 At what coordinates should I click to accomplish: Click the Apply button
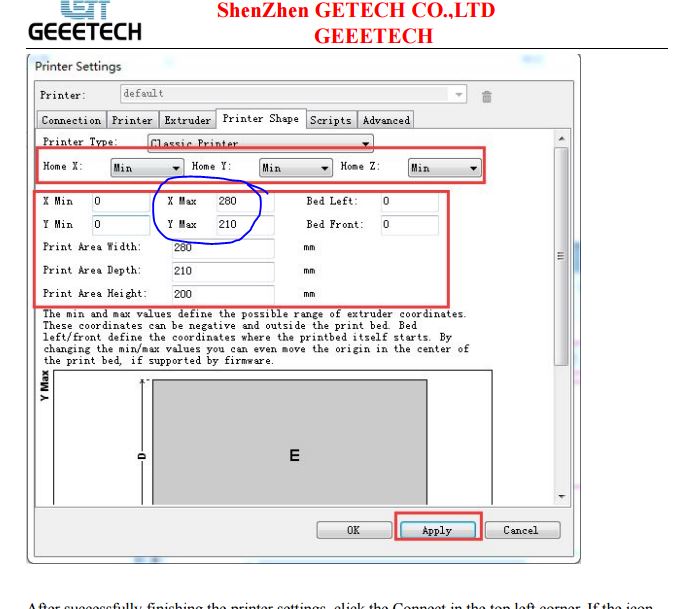pos(438,530)
